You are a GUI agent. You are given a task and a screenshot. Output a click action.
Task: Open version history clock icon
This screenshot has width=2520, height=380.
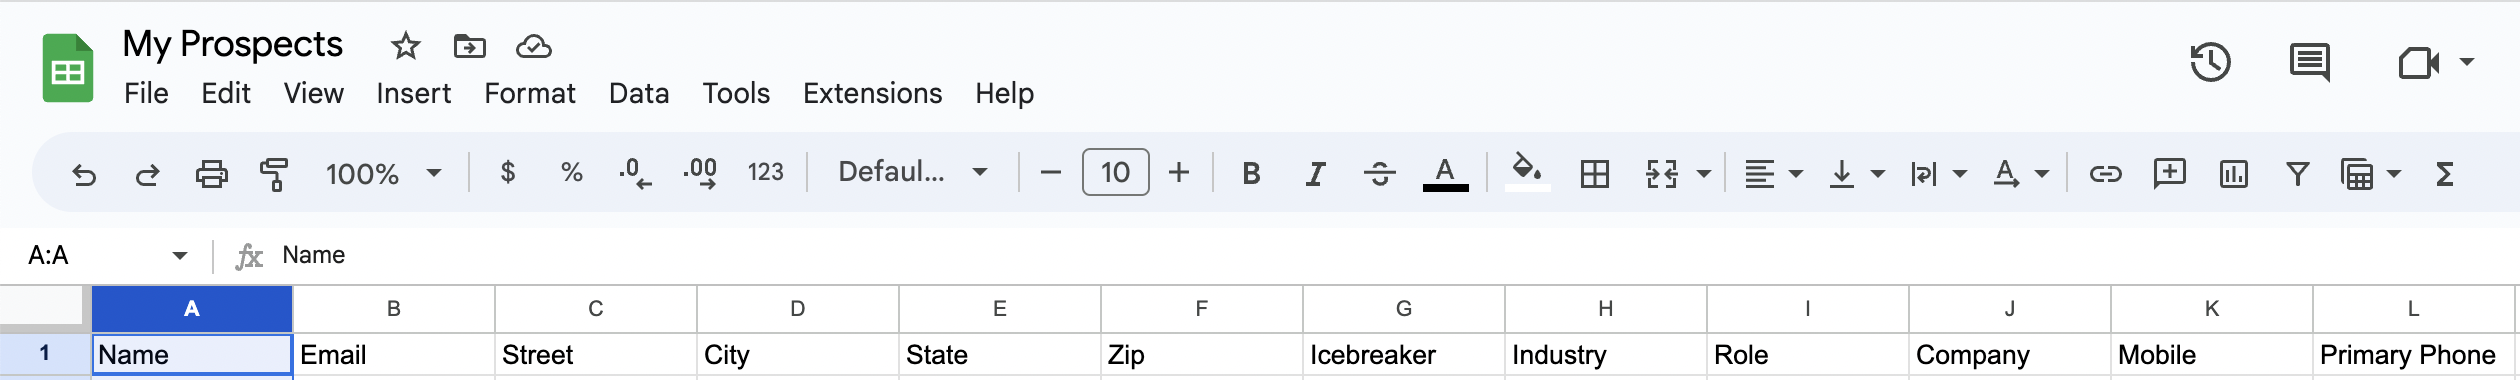point(2210,63)
